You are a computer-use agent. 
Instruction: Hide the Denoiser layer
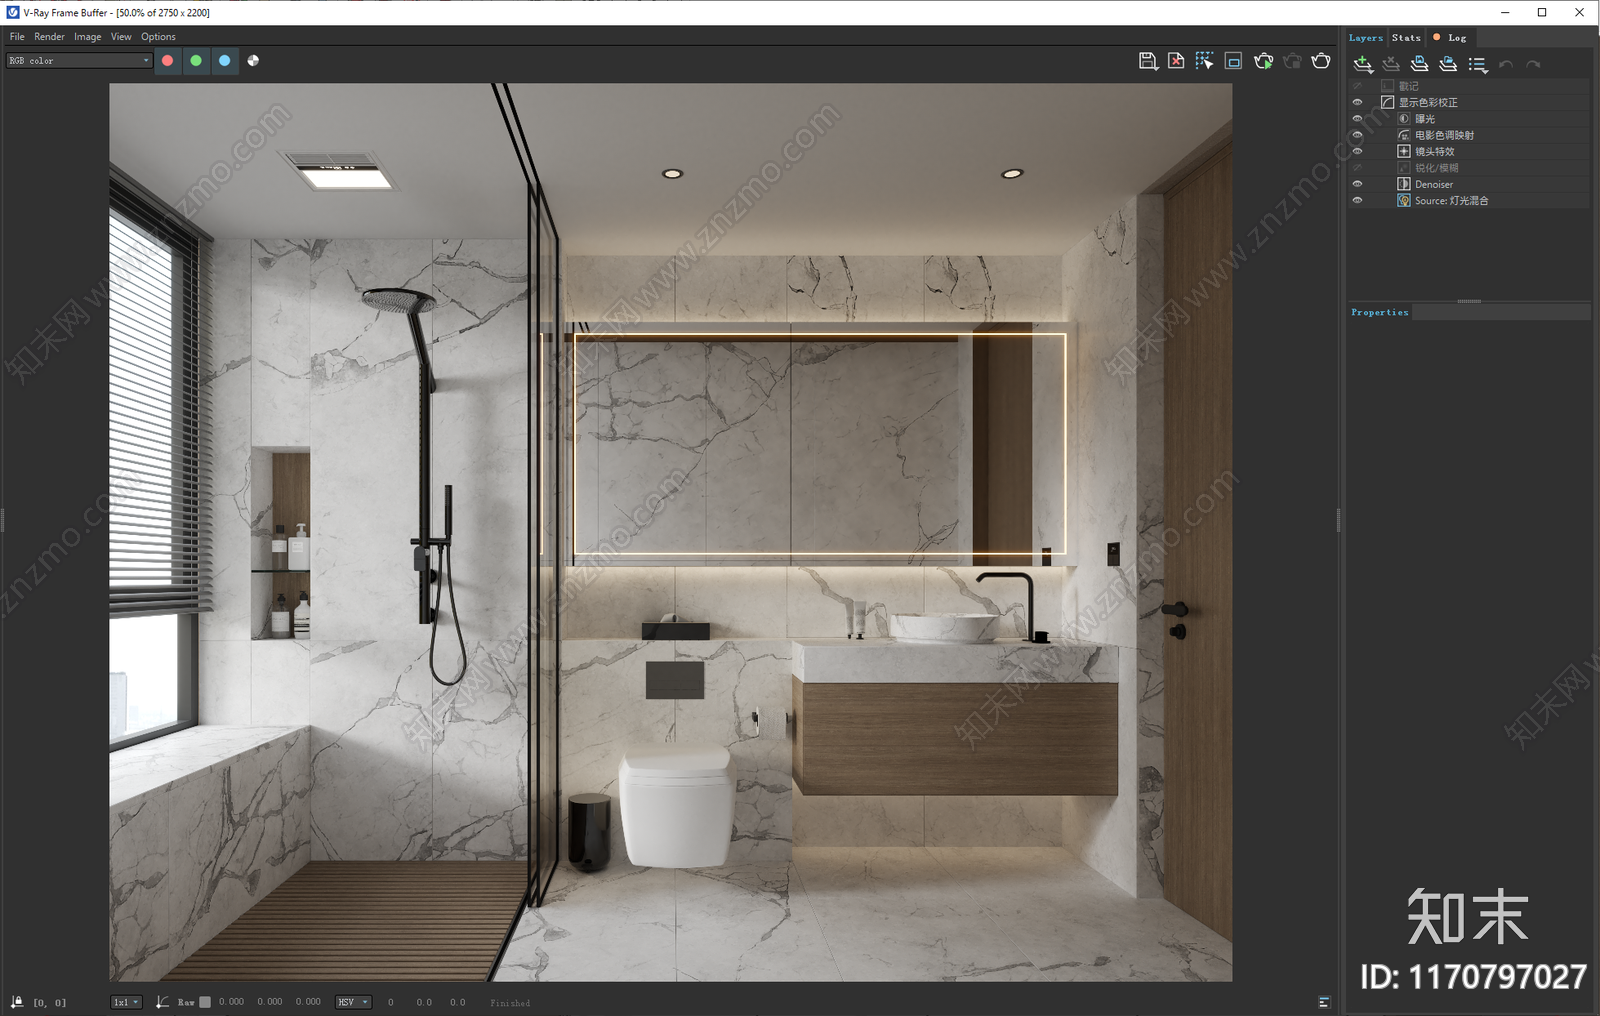(1357, 184)
